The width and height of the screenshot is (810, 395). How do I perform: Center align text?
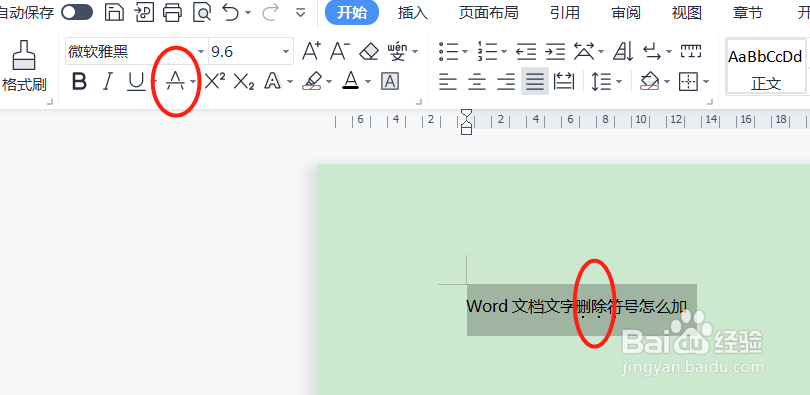[x=477, y=81]
